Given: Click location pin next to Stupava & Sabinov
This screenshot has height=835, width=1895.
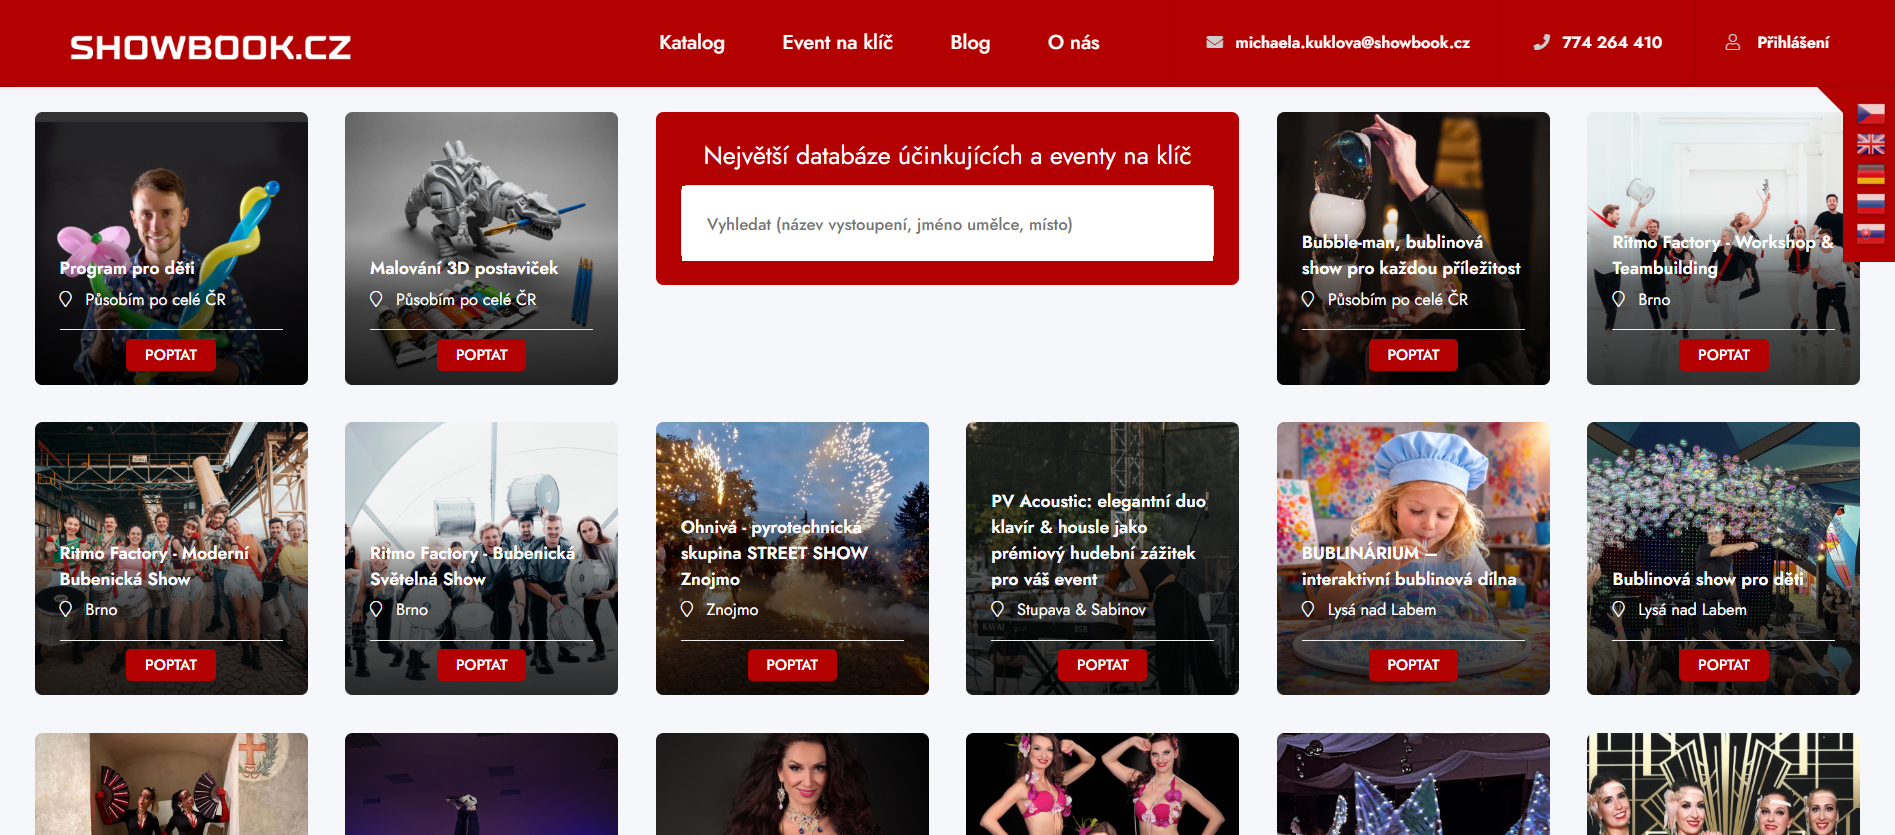Looking at the screenshot, I should [x=997, y=609].
